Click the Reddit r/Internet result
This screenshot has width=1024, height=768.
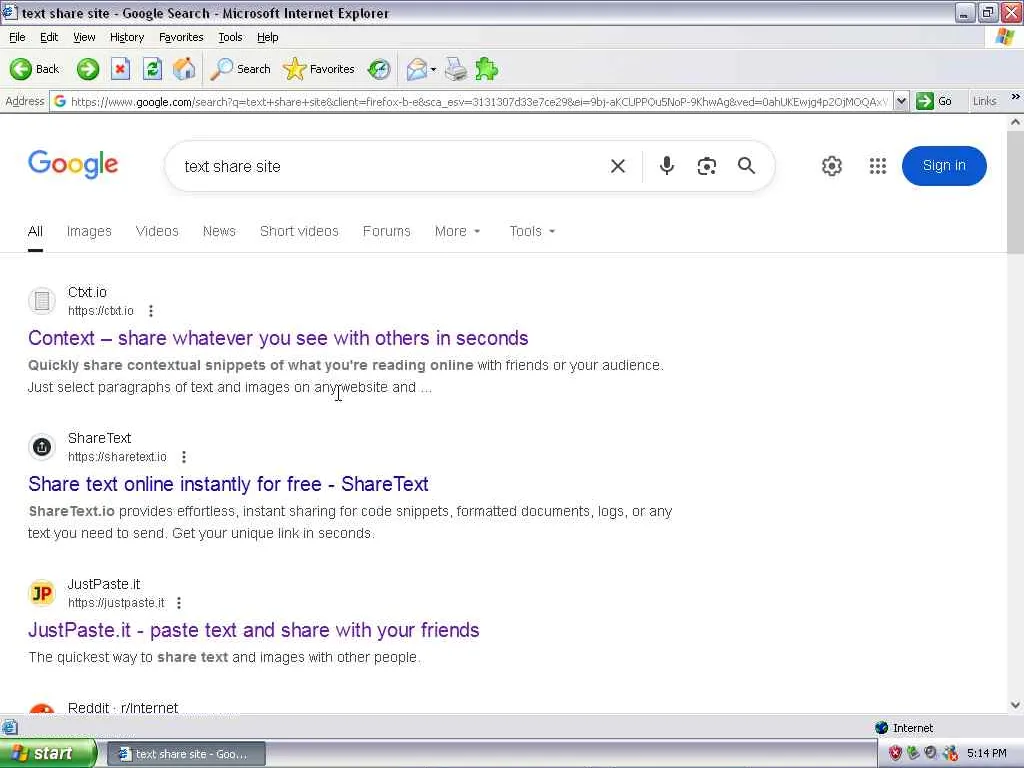pyautogui.click(x=123, y=708)
